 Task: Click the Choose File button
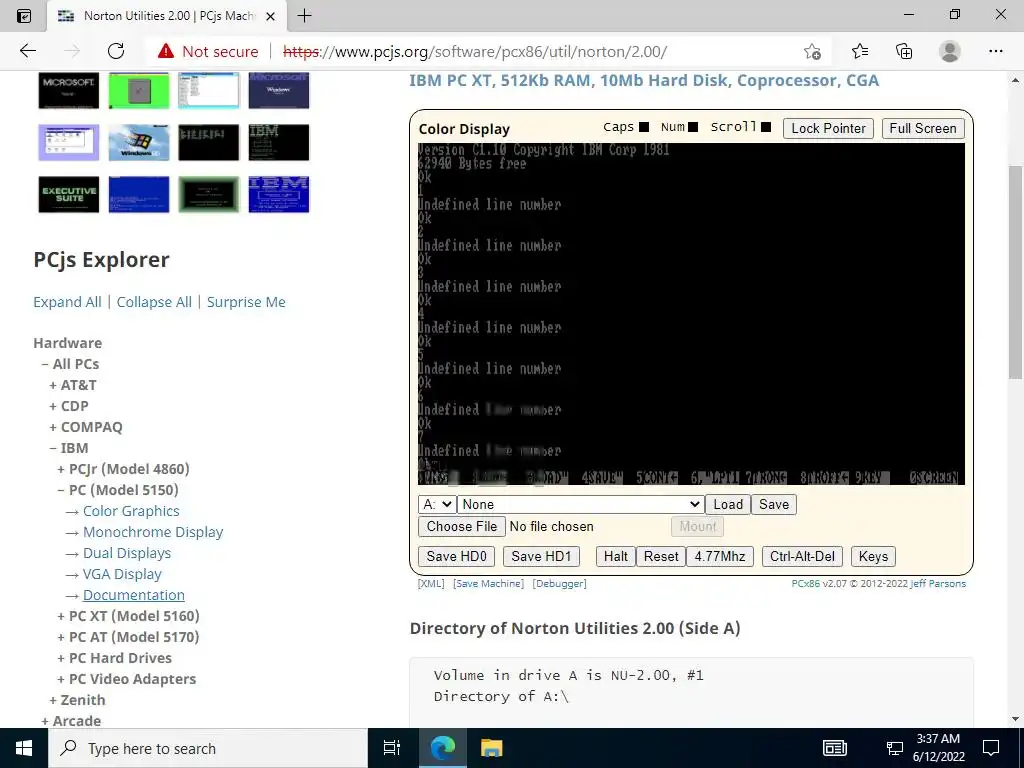pyautogui.click(x=462, y=526)
